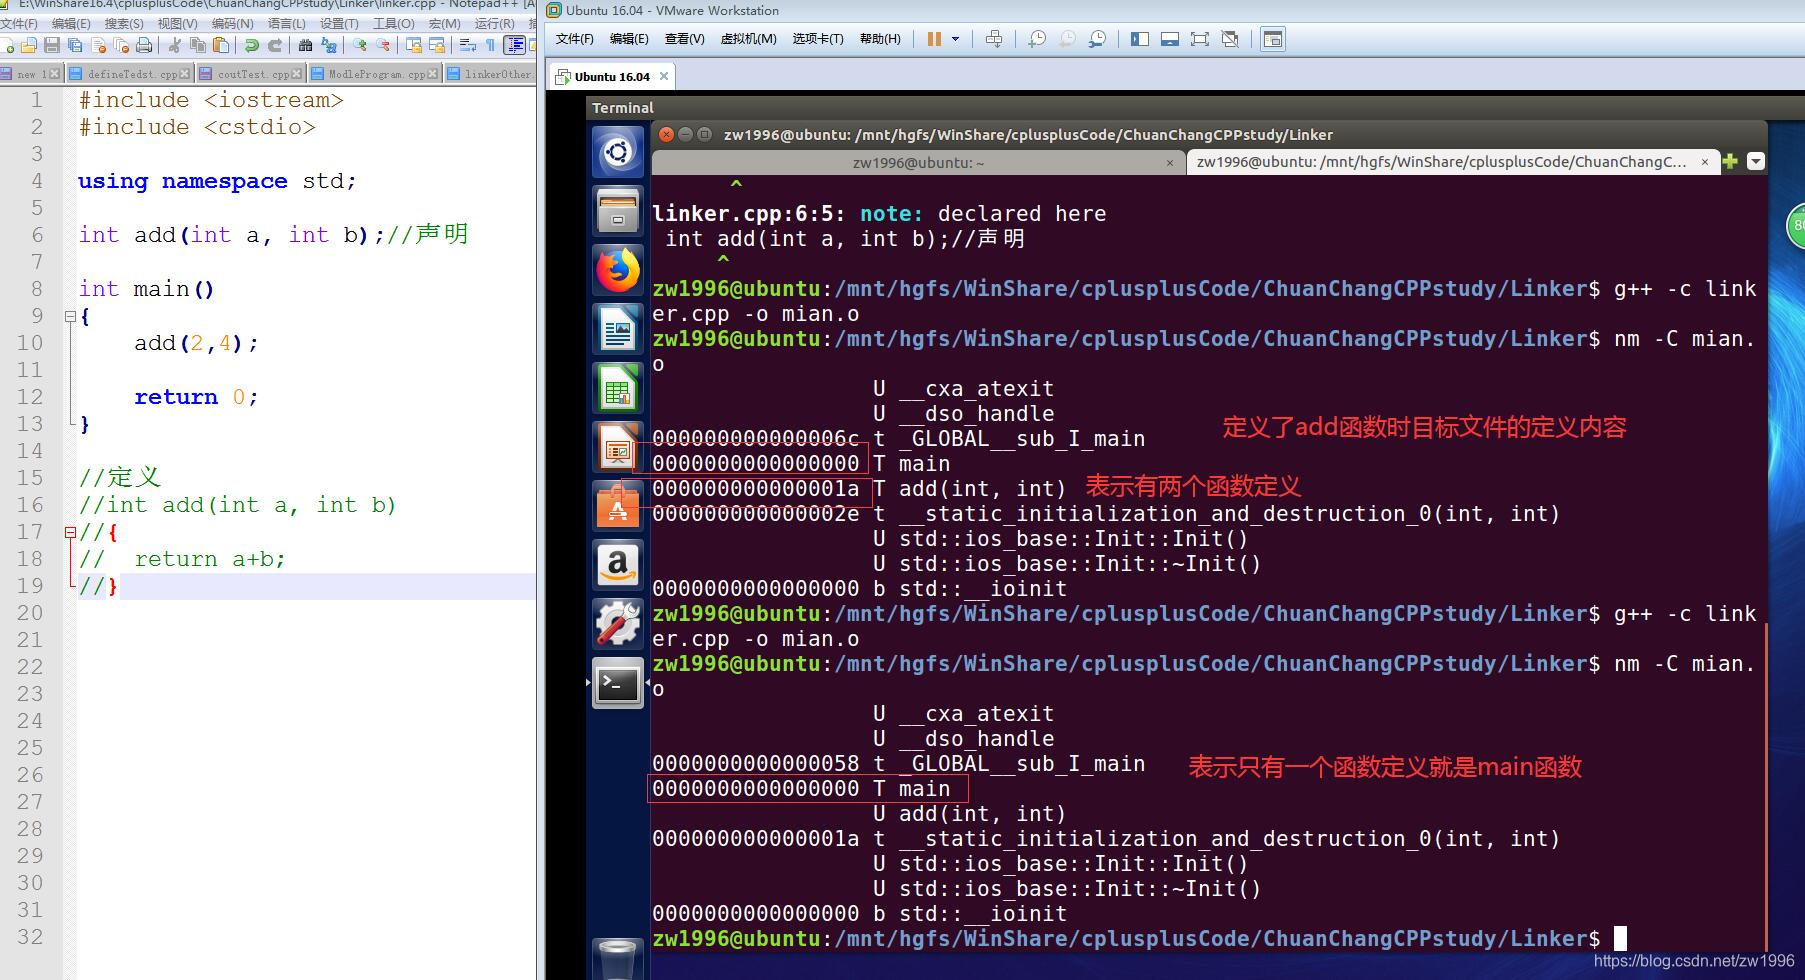Click the Take Snapshot clock icon in VMware
Viewport: 1805px width, 980px height.
pos(1037,39)
